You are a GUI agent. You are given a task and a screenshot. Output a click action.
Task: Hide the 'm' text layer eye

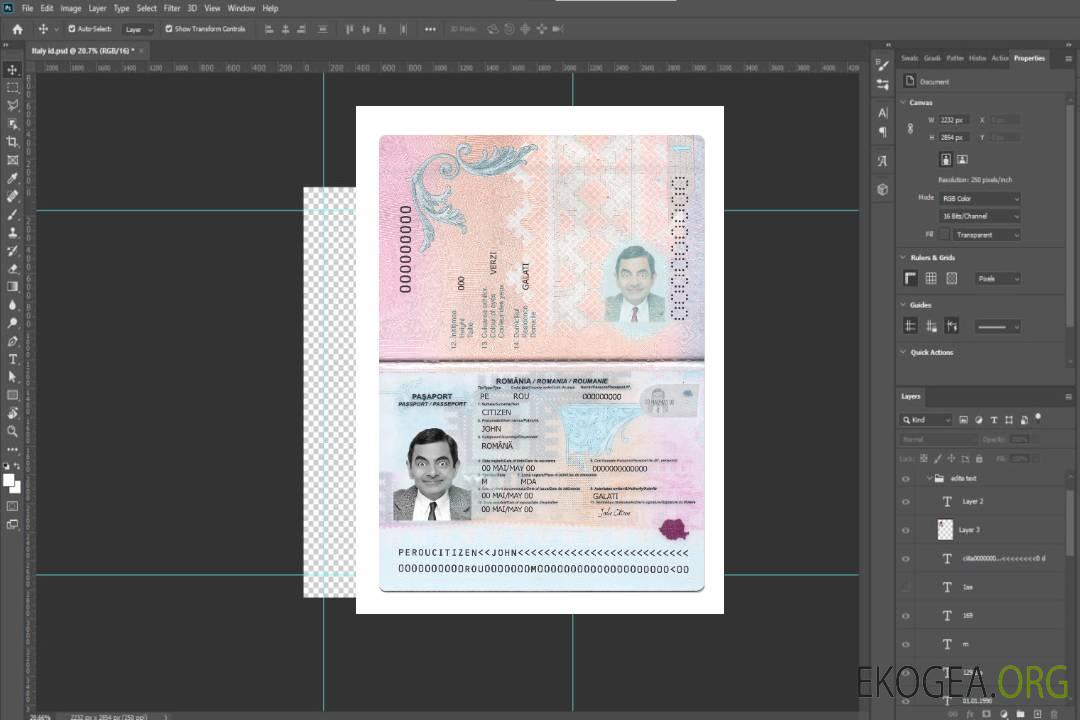click(906, 645)
